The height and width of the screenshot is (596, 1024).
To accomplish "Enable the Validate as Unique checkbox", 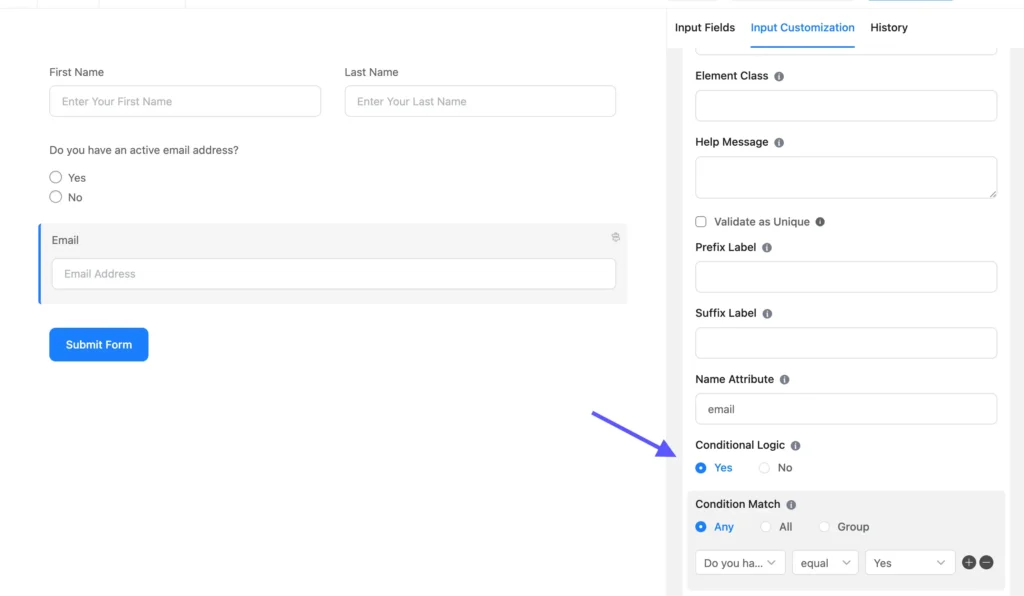I will [x=698, y=221].
